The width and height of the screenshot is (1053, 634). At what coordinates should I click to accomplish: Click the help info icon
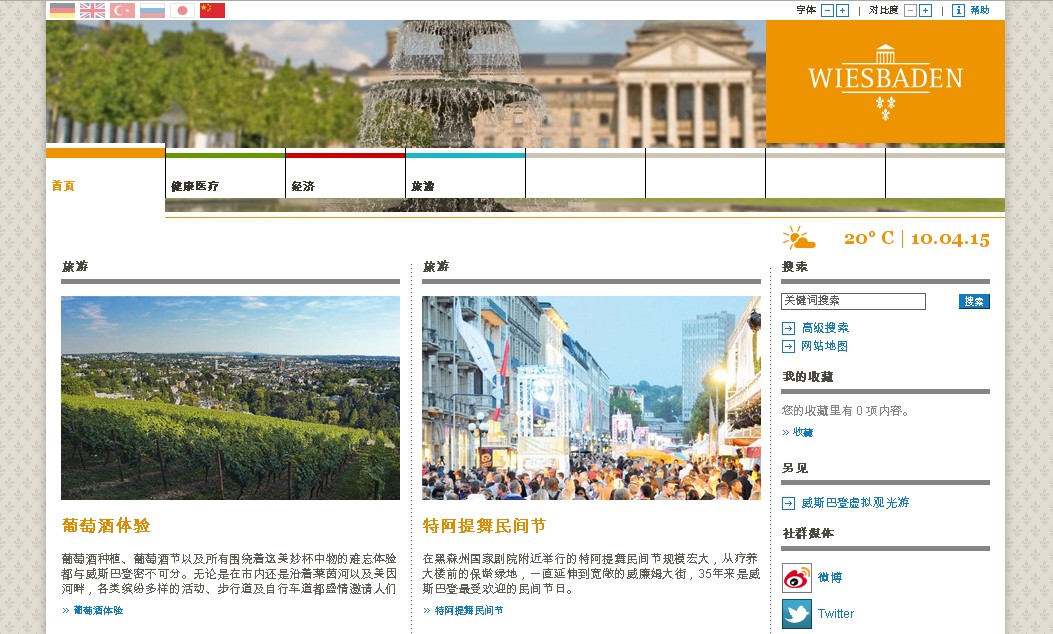coord(958,10)
